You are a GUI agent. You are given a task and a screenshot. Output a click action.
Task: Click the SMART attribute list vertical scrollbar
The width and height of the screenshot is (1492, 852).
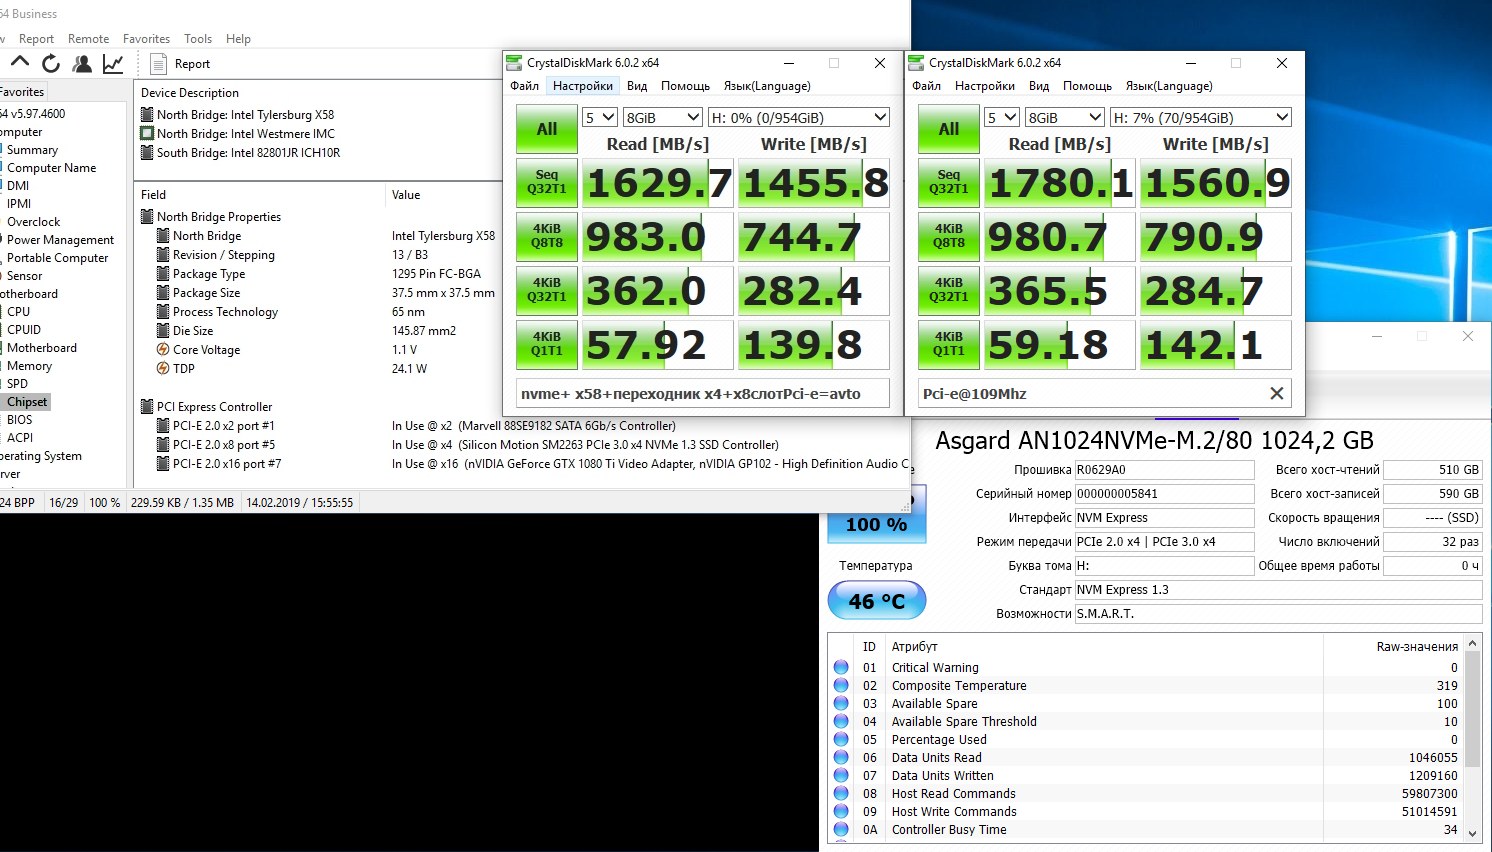click(x=1472, y=737)
